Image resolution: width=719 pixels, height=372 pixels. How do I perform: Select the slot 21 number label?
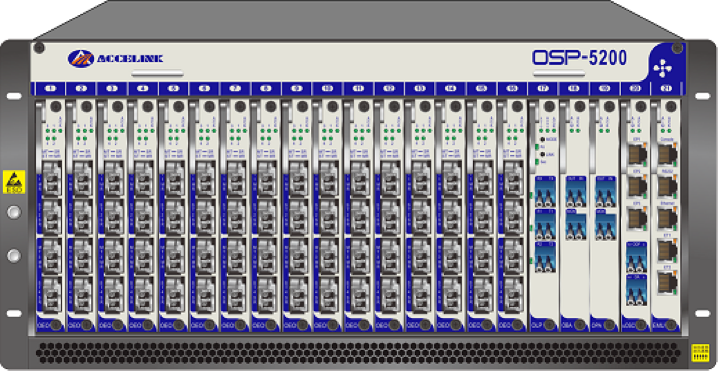click(x=665, y=88)
